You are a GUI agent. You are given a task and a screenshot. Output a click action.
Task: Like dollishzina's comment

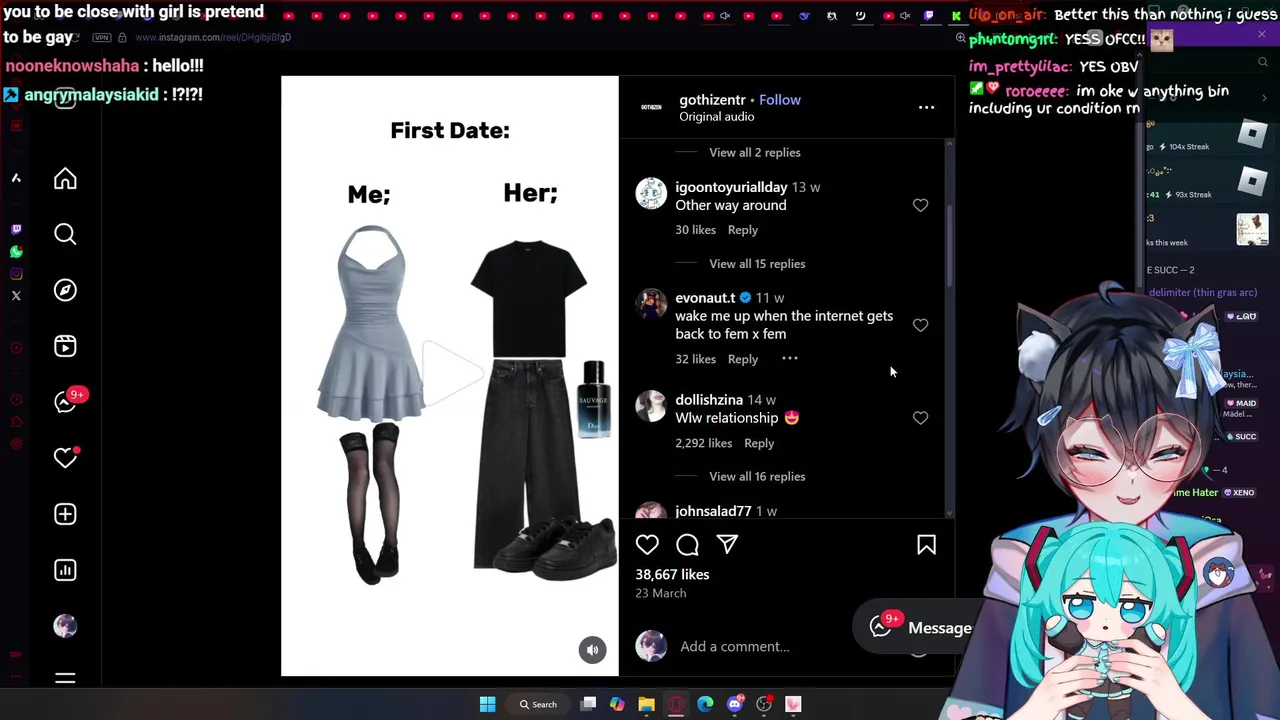pyautogui.click(x=920, y=418)
